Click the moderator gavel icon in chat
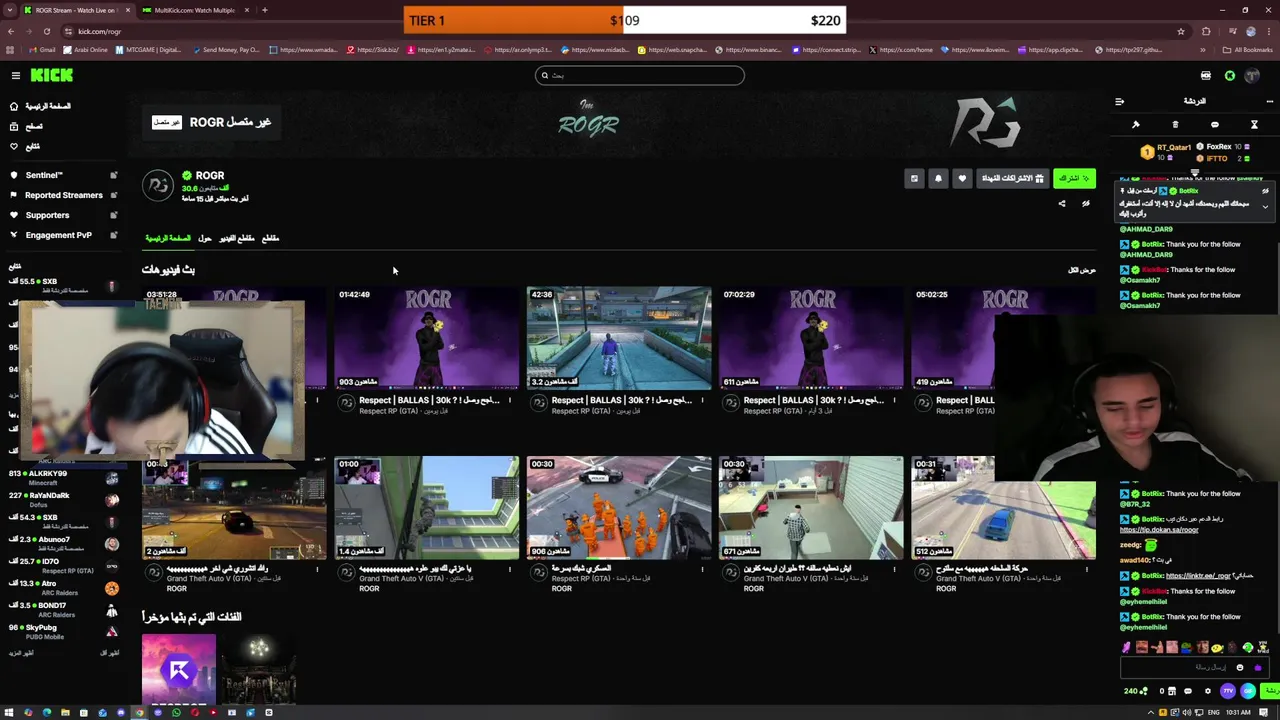 (x=1136, y=125)
